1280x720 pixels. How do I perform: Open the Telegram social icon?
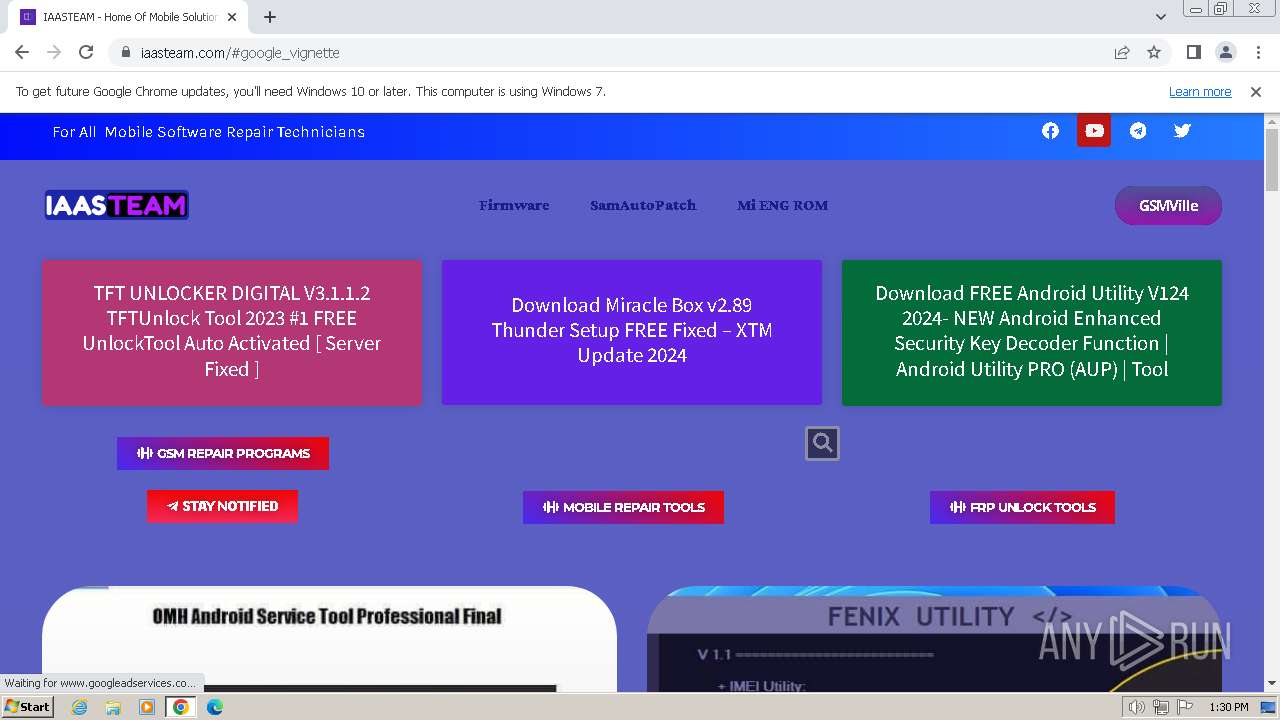1138,131
